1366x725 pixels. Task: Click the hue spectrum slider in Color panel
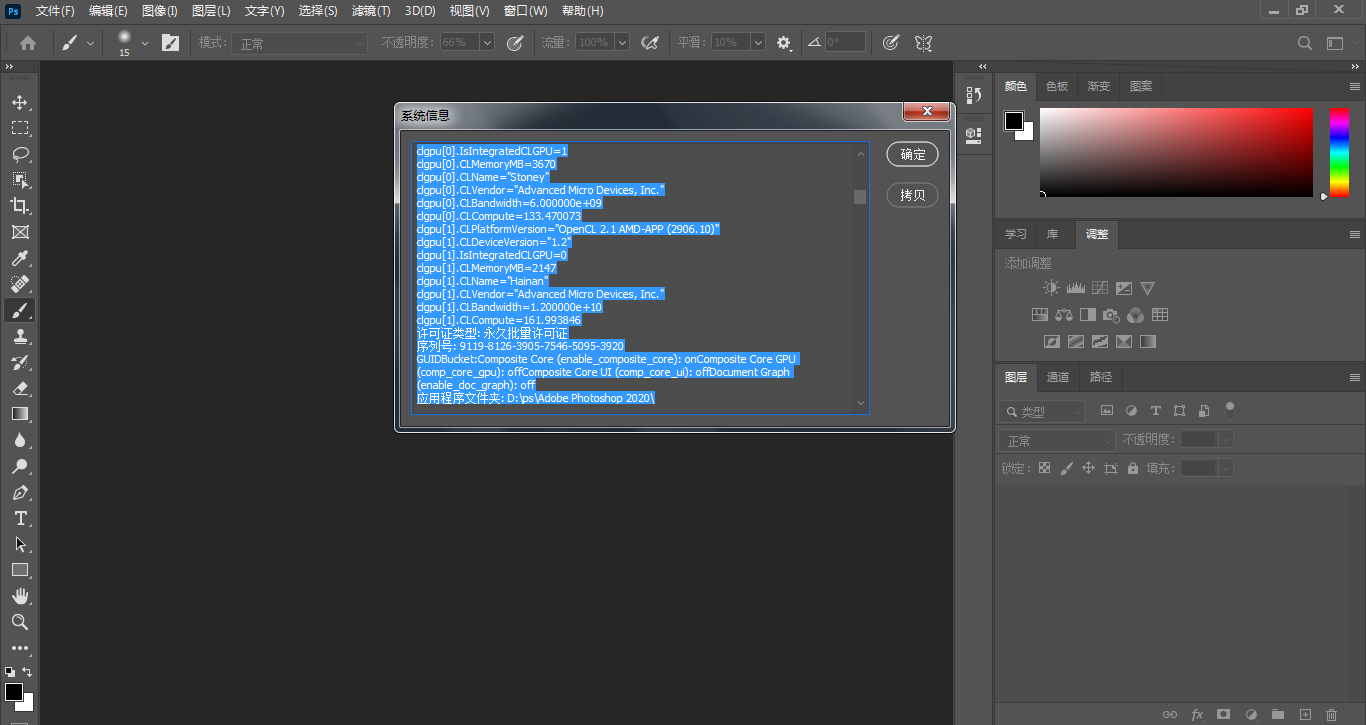(1338, 152)
